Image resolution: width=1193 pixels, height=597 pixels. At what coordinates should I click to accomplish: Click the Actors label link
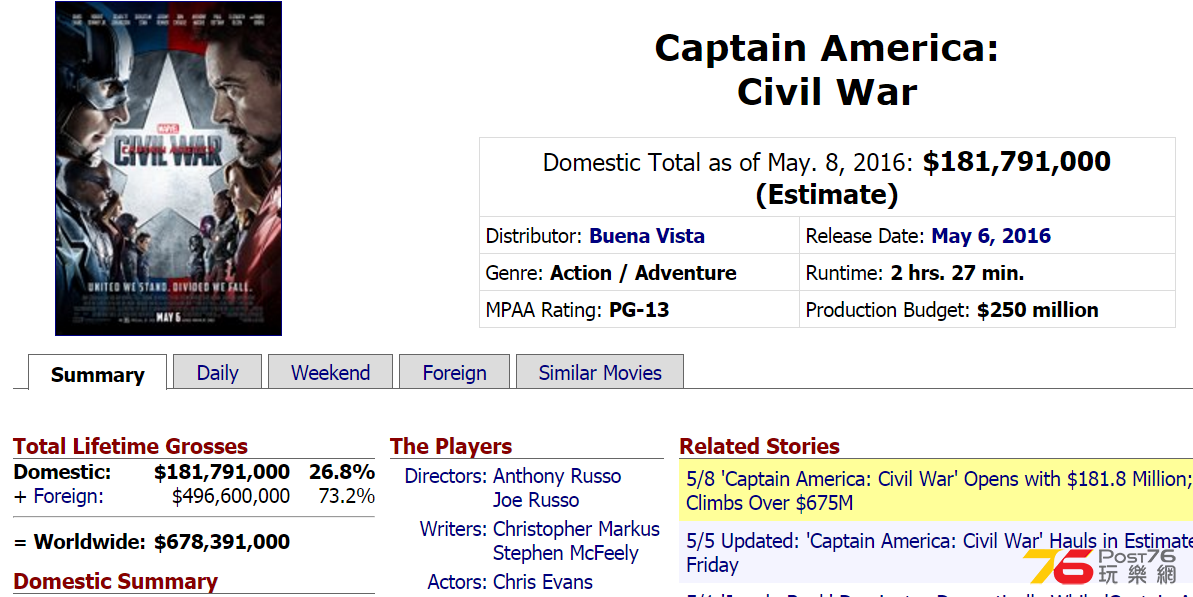(x=457, y=582)
